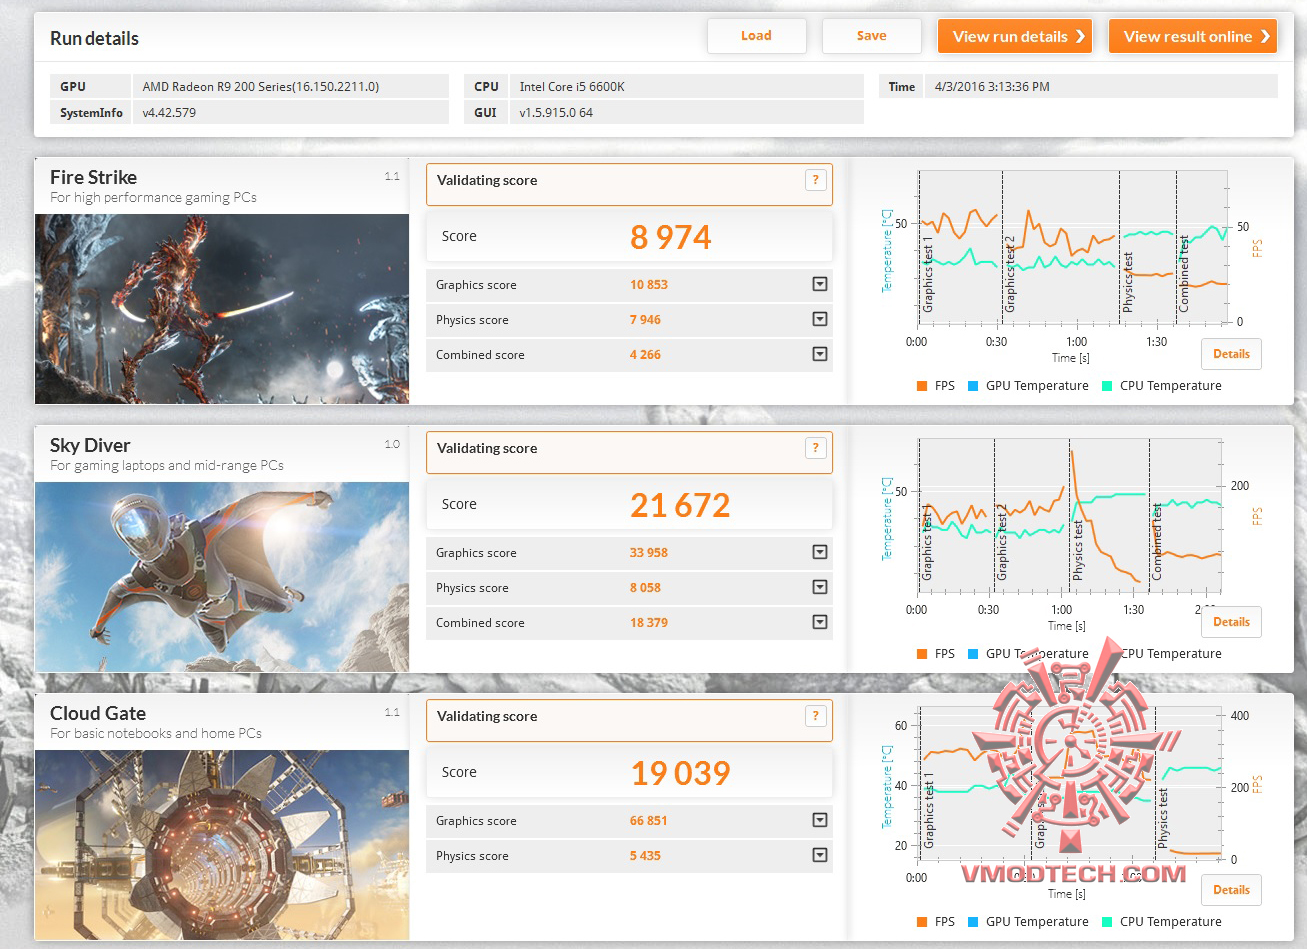
Task: Click the Fire Strike combined score 4 266
Action: 645,355
